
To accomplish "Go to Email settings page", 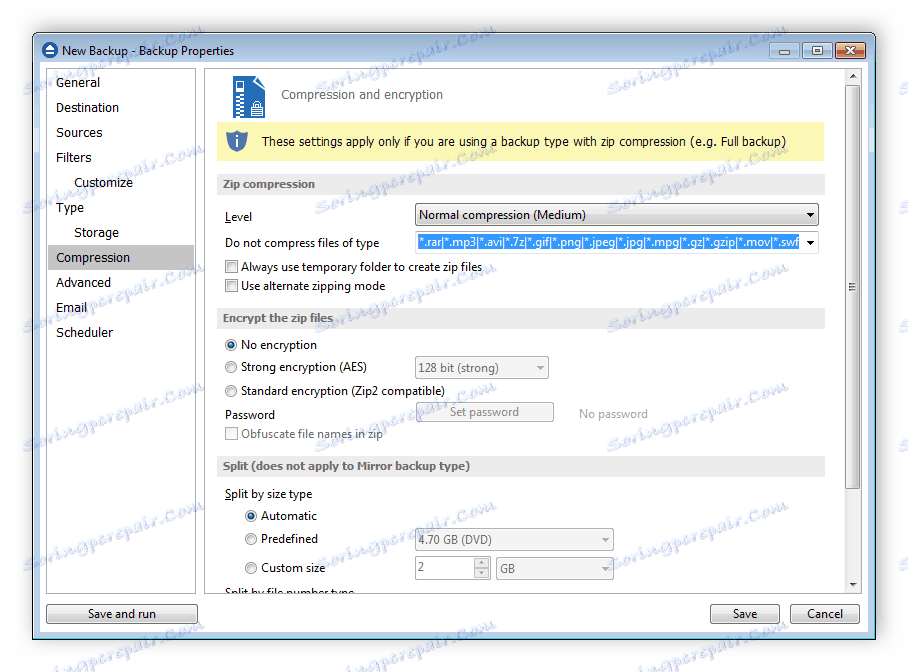I will pyautogui.click(x=71, y=307).
